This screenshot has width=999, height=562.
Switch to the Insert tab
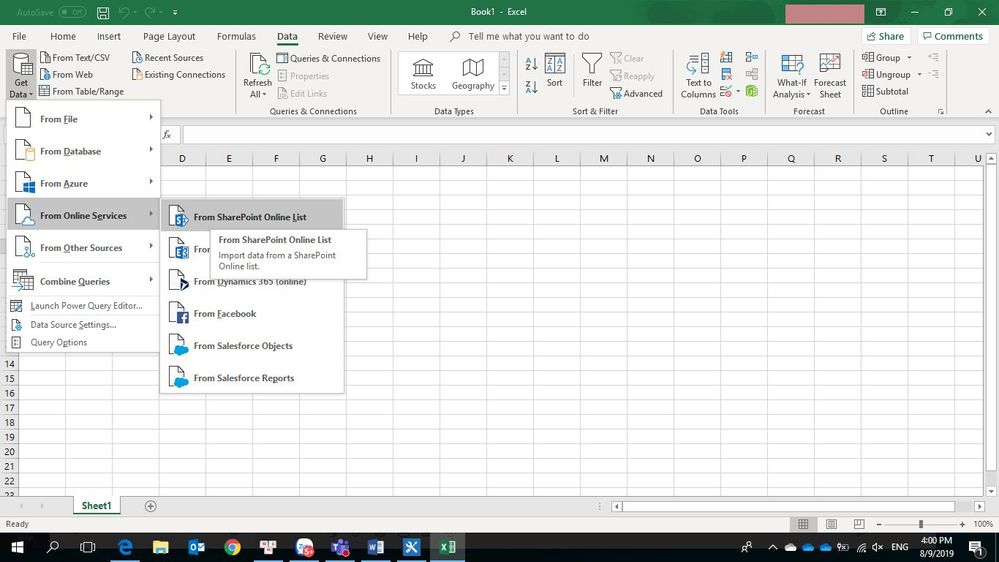pyautogui.click(x=109, y=36)
